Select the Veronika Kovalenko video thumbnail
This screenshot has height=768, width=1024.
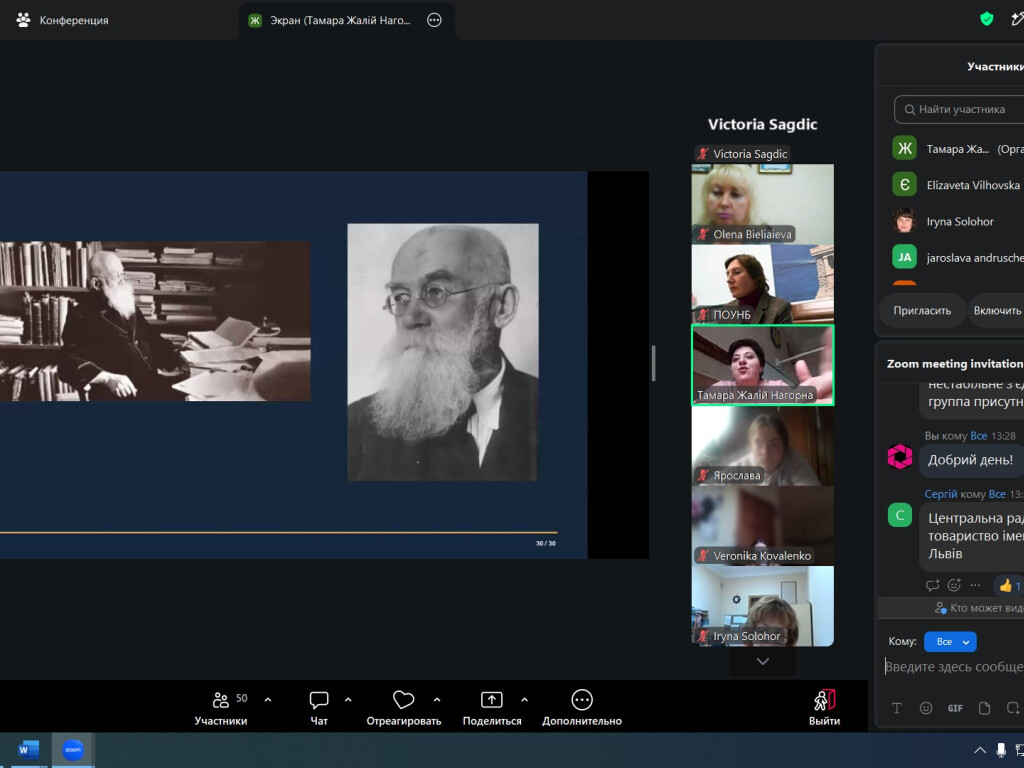pos(763,526)
